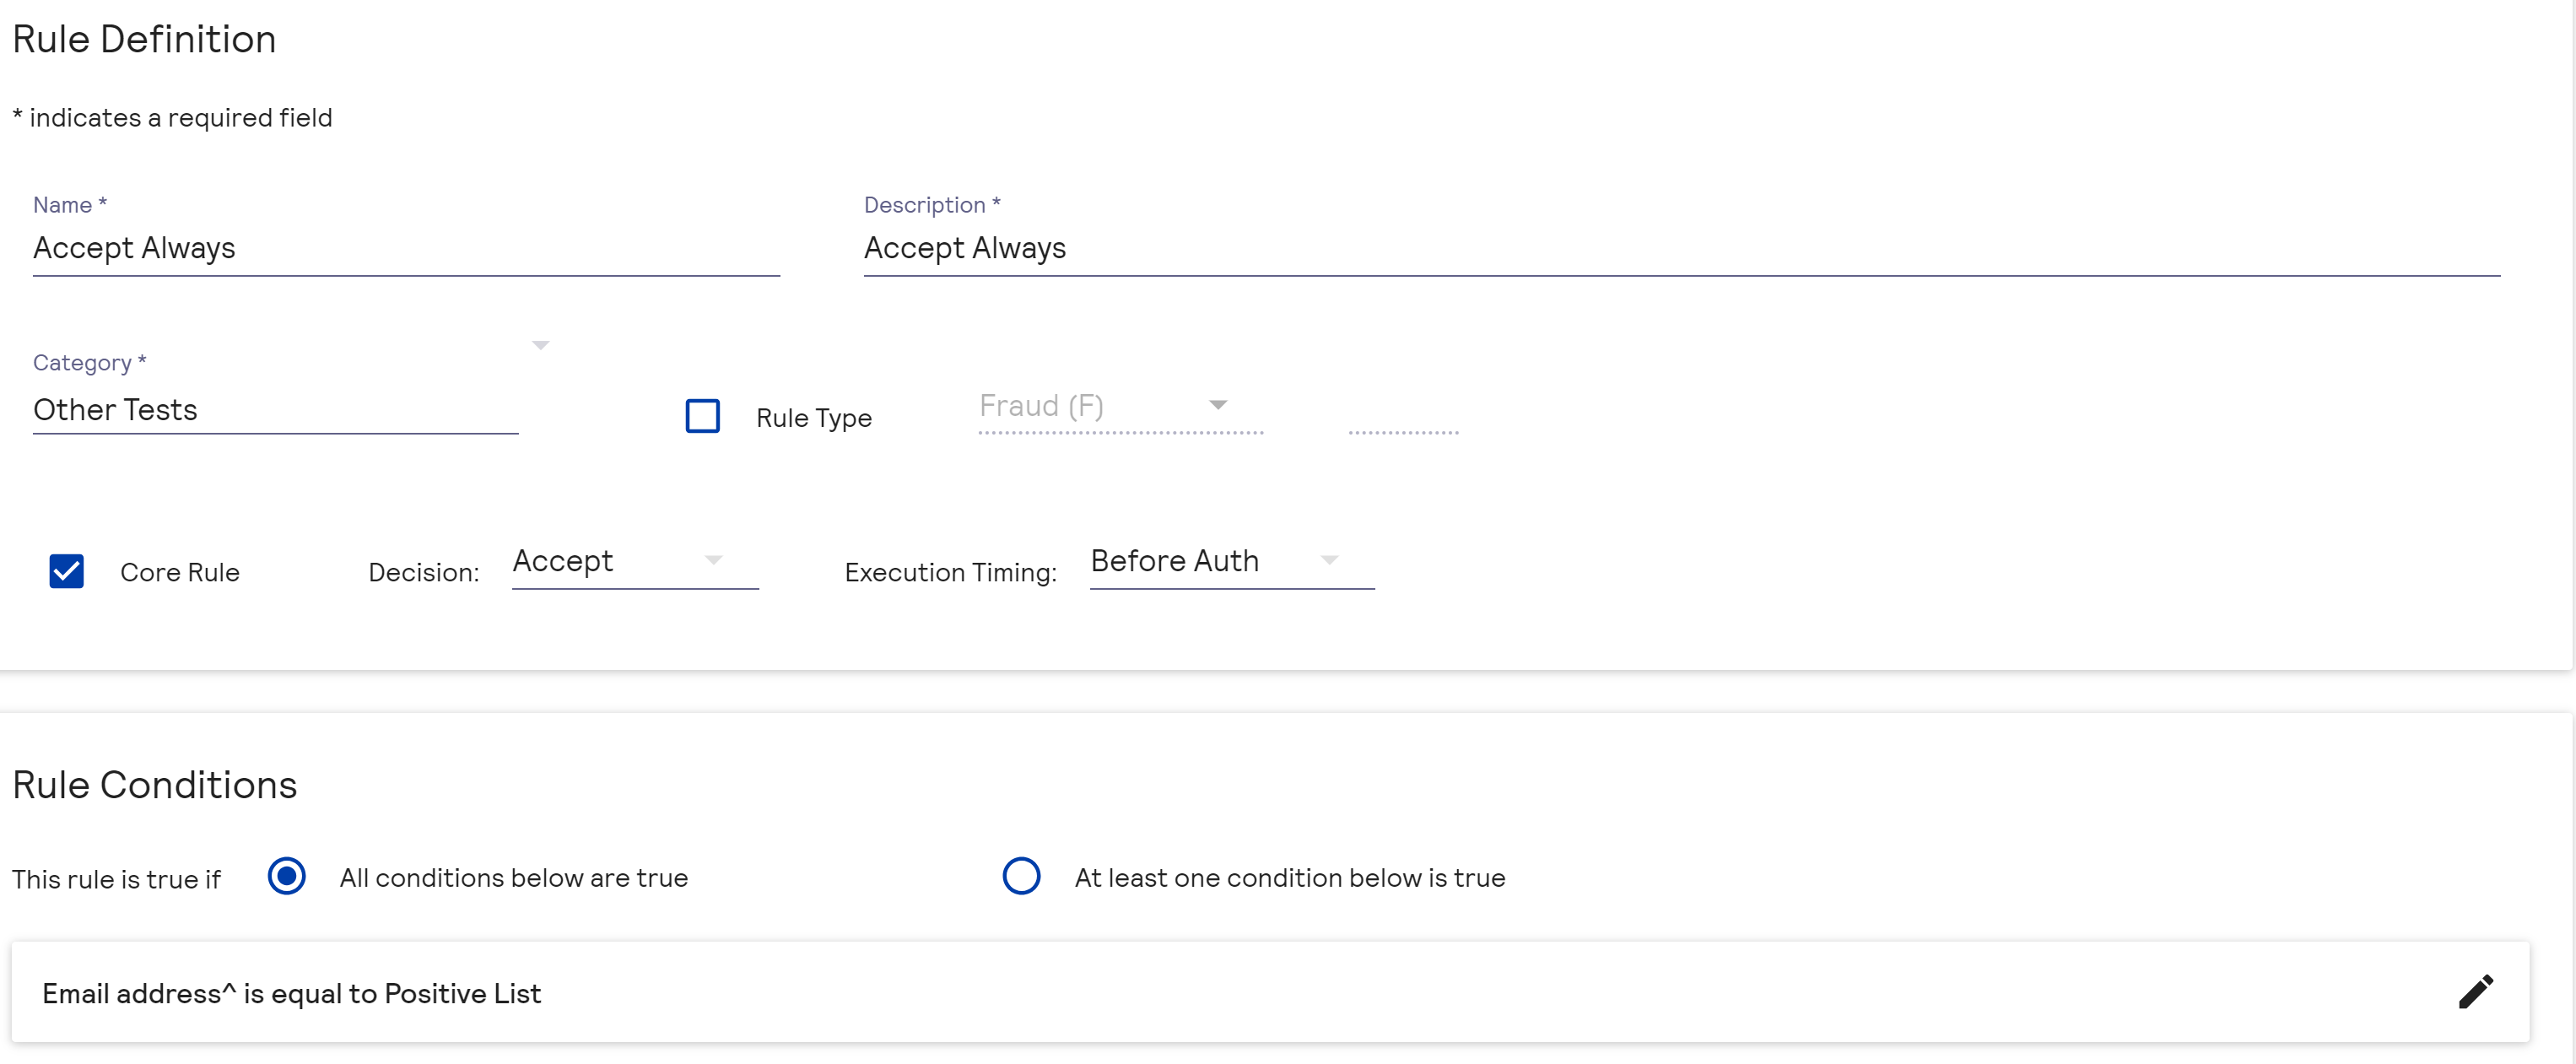The width and height of the screenshot is (2576, 1064).
Task: Uncheck the Core Rule checkbox
Action: [x=66, y=571]
